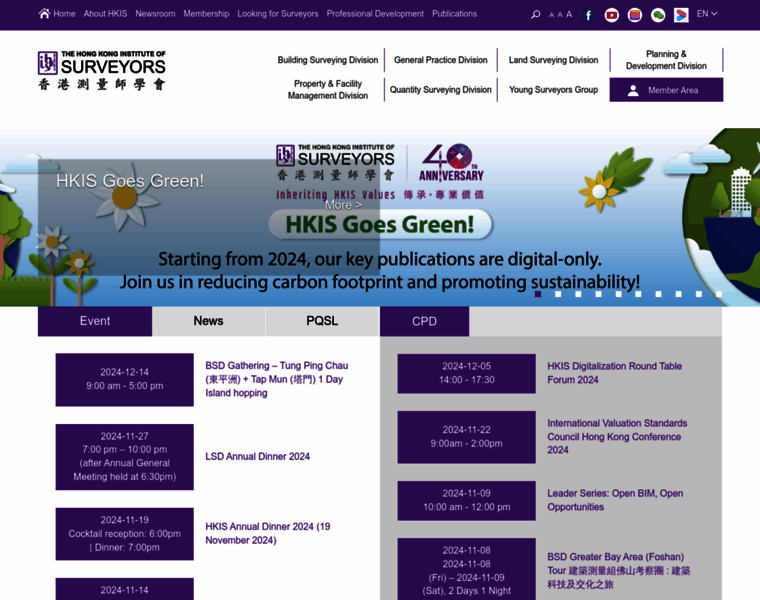Select the smallest font size A
This screenshot has width=760, height=600.
551,15
